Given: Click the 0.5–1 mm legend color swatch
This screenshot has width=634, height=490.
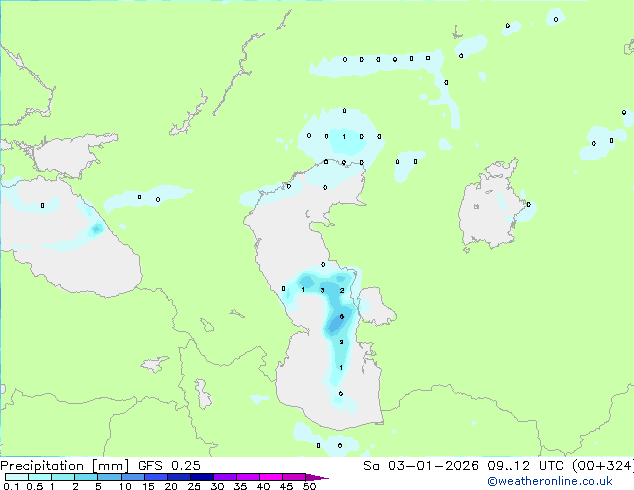Looking at the screenshot, I should (40, 477).
